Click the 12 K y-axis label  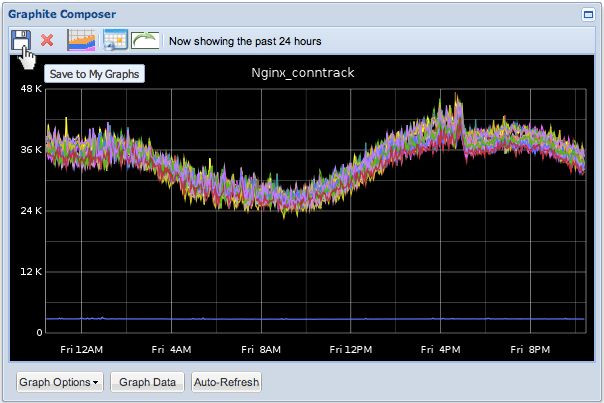point(31,272)
